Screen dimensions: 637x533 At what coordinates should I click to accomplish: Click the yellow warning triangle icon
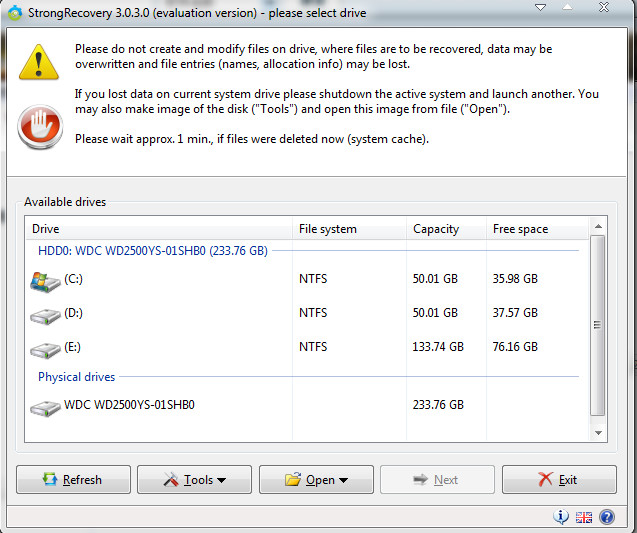click(x=39, y=62)
